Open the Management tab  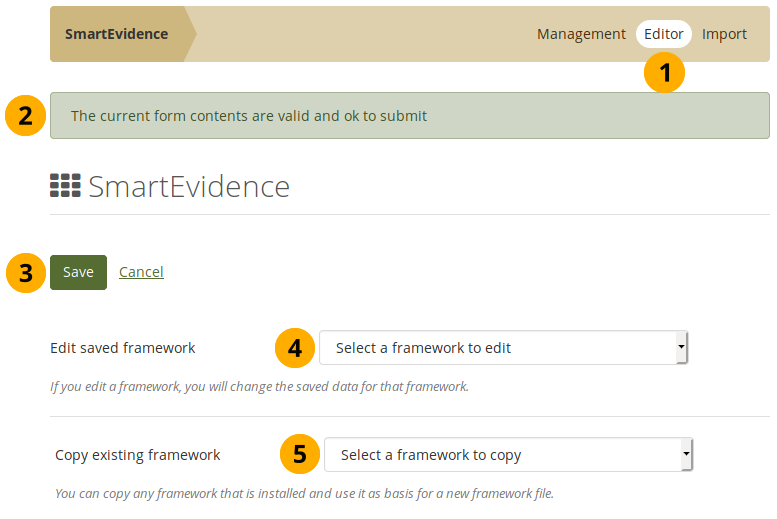581,34
